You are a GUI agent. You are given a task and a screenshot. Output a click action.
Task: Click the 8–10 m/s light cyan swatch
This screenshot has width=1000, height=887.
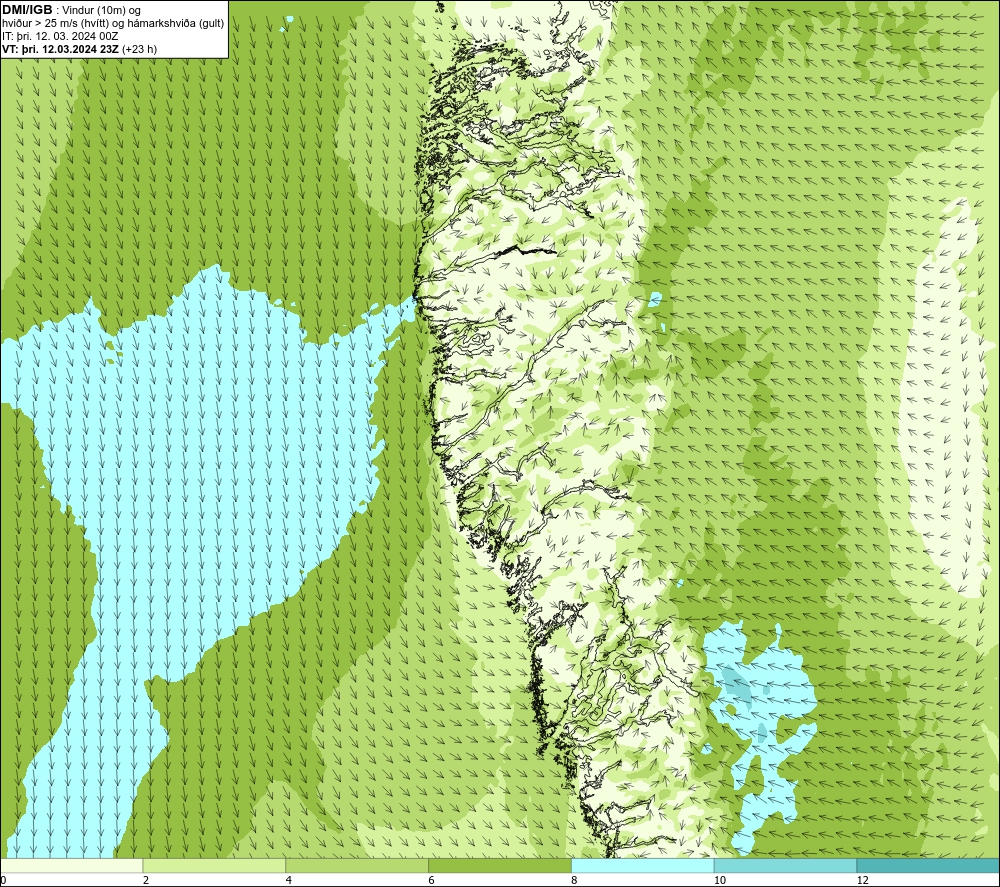[x=642, y=865]
